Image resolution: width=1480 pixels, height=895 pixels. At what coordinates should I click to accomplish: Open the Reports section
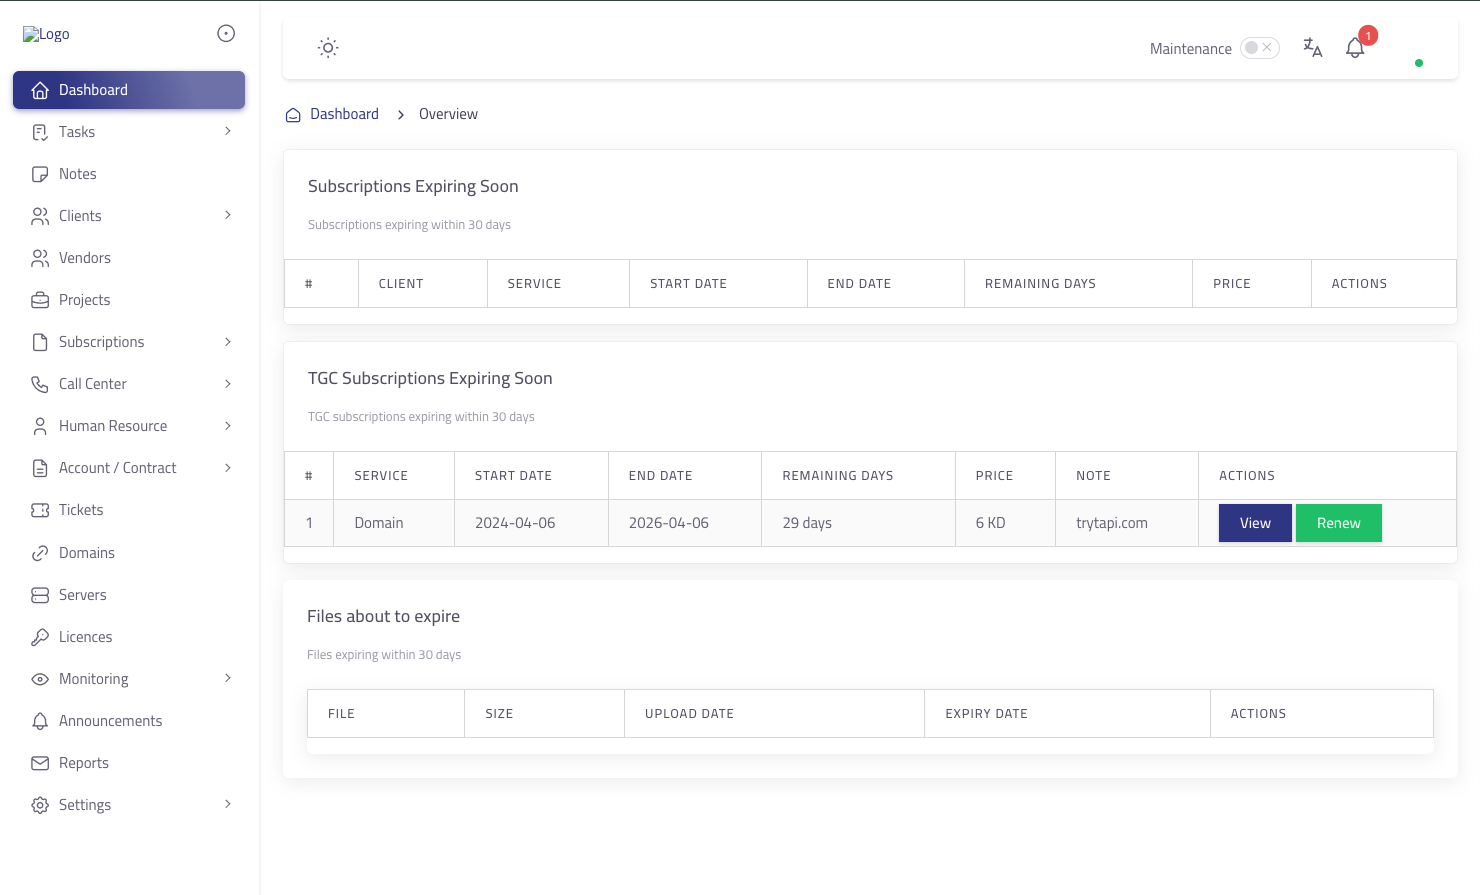pos(84,763)
